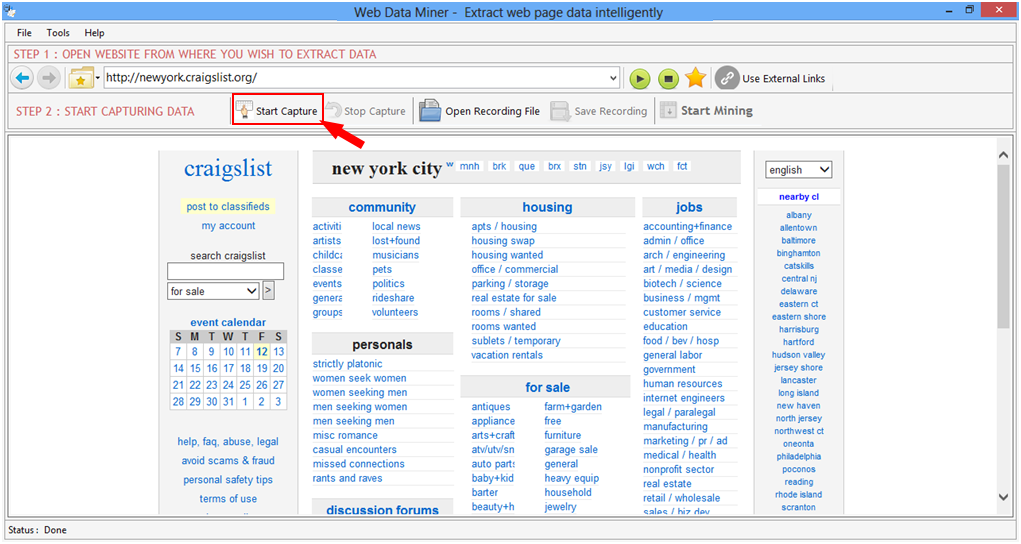Open Recording File from toolbar

[x=479, y=111]
